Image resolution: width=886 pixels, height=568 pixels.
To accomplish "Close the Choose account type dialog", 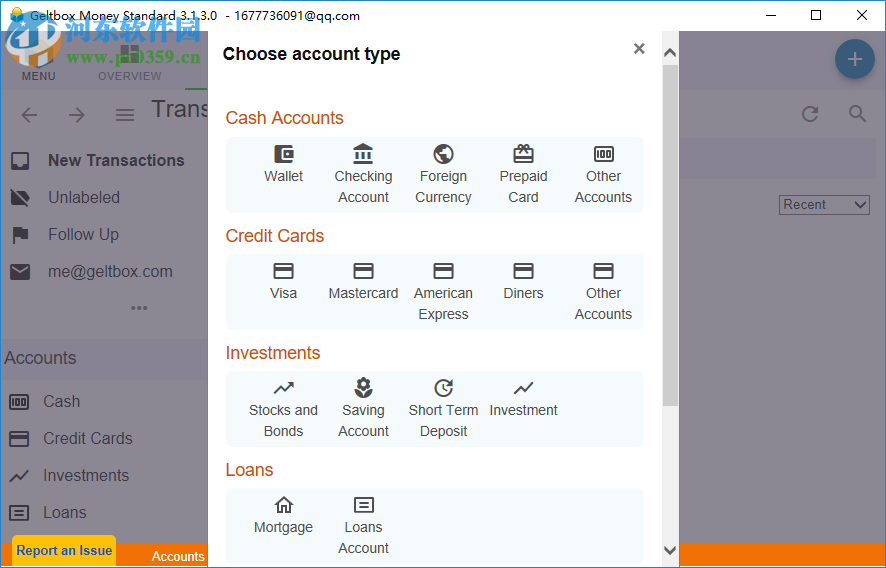I will [x=639, y=49].
